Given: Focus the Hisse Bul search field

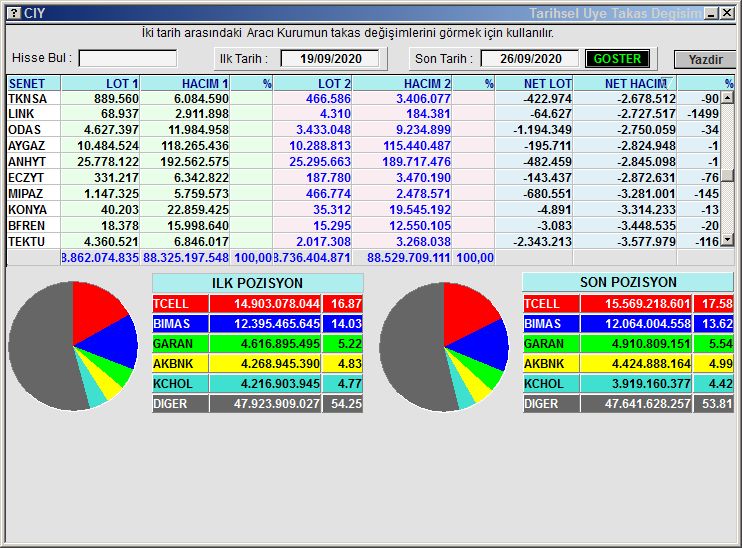Looking at the screenshot, I should click(128, 59).
